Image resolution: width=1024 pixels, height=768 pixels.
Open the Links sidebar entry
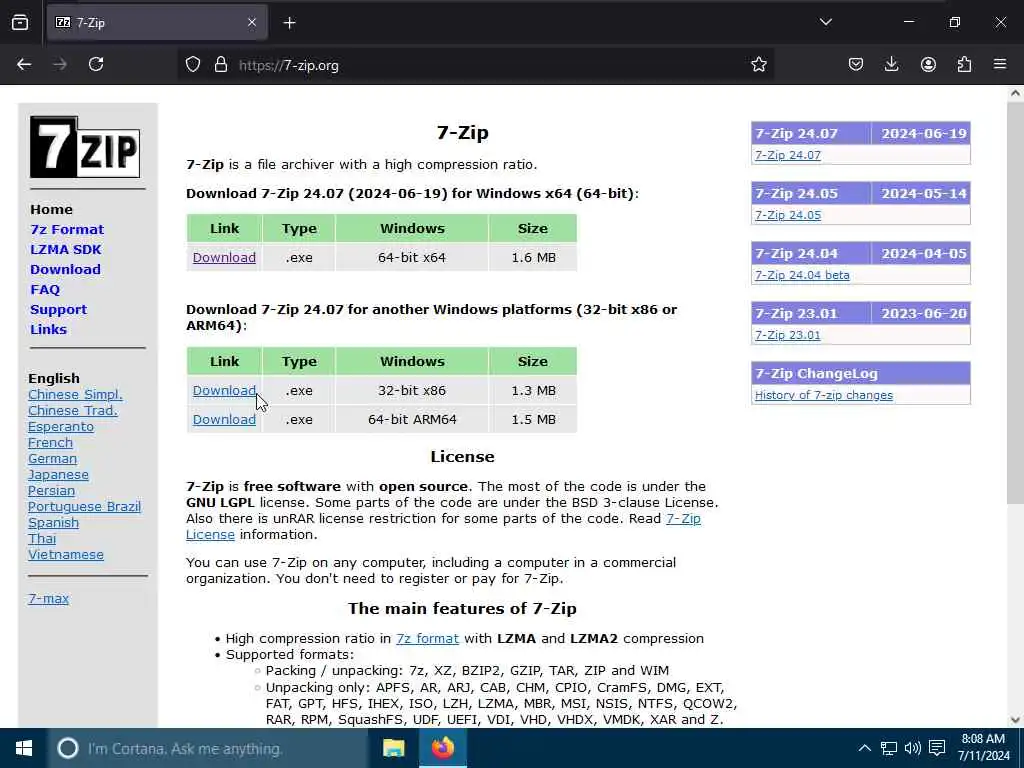tap(48, 330)
